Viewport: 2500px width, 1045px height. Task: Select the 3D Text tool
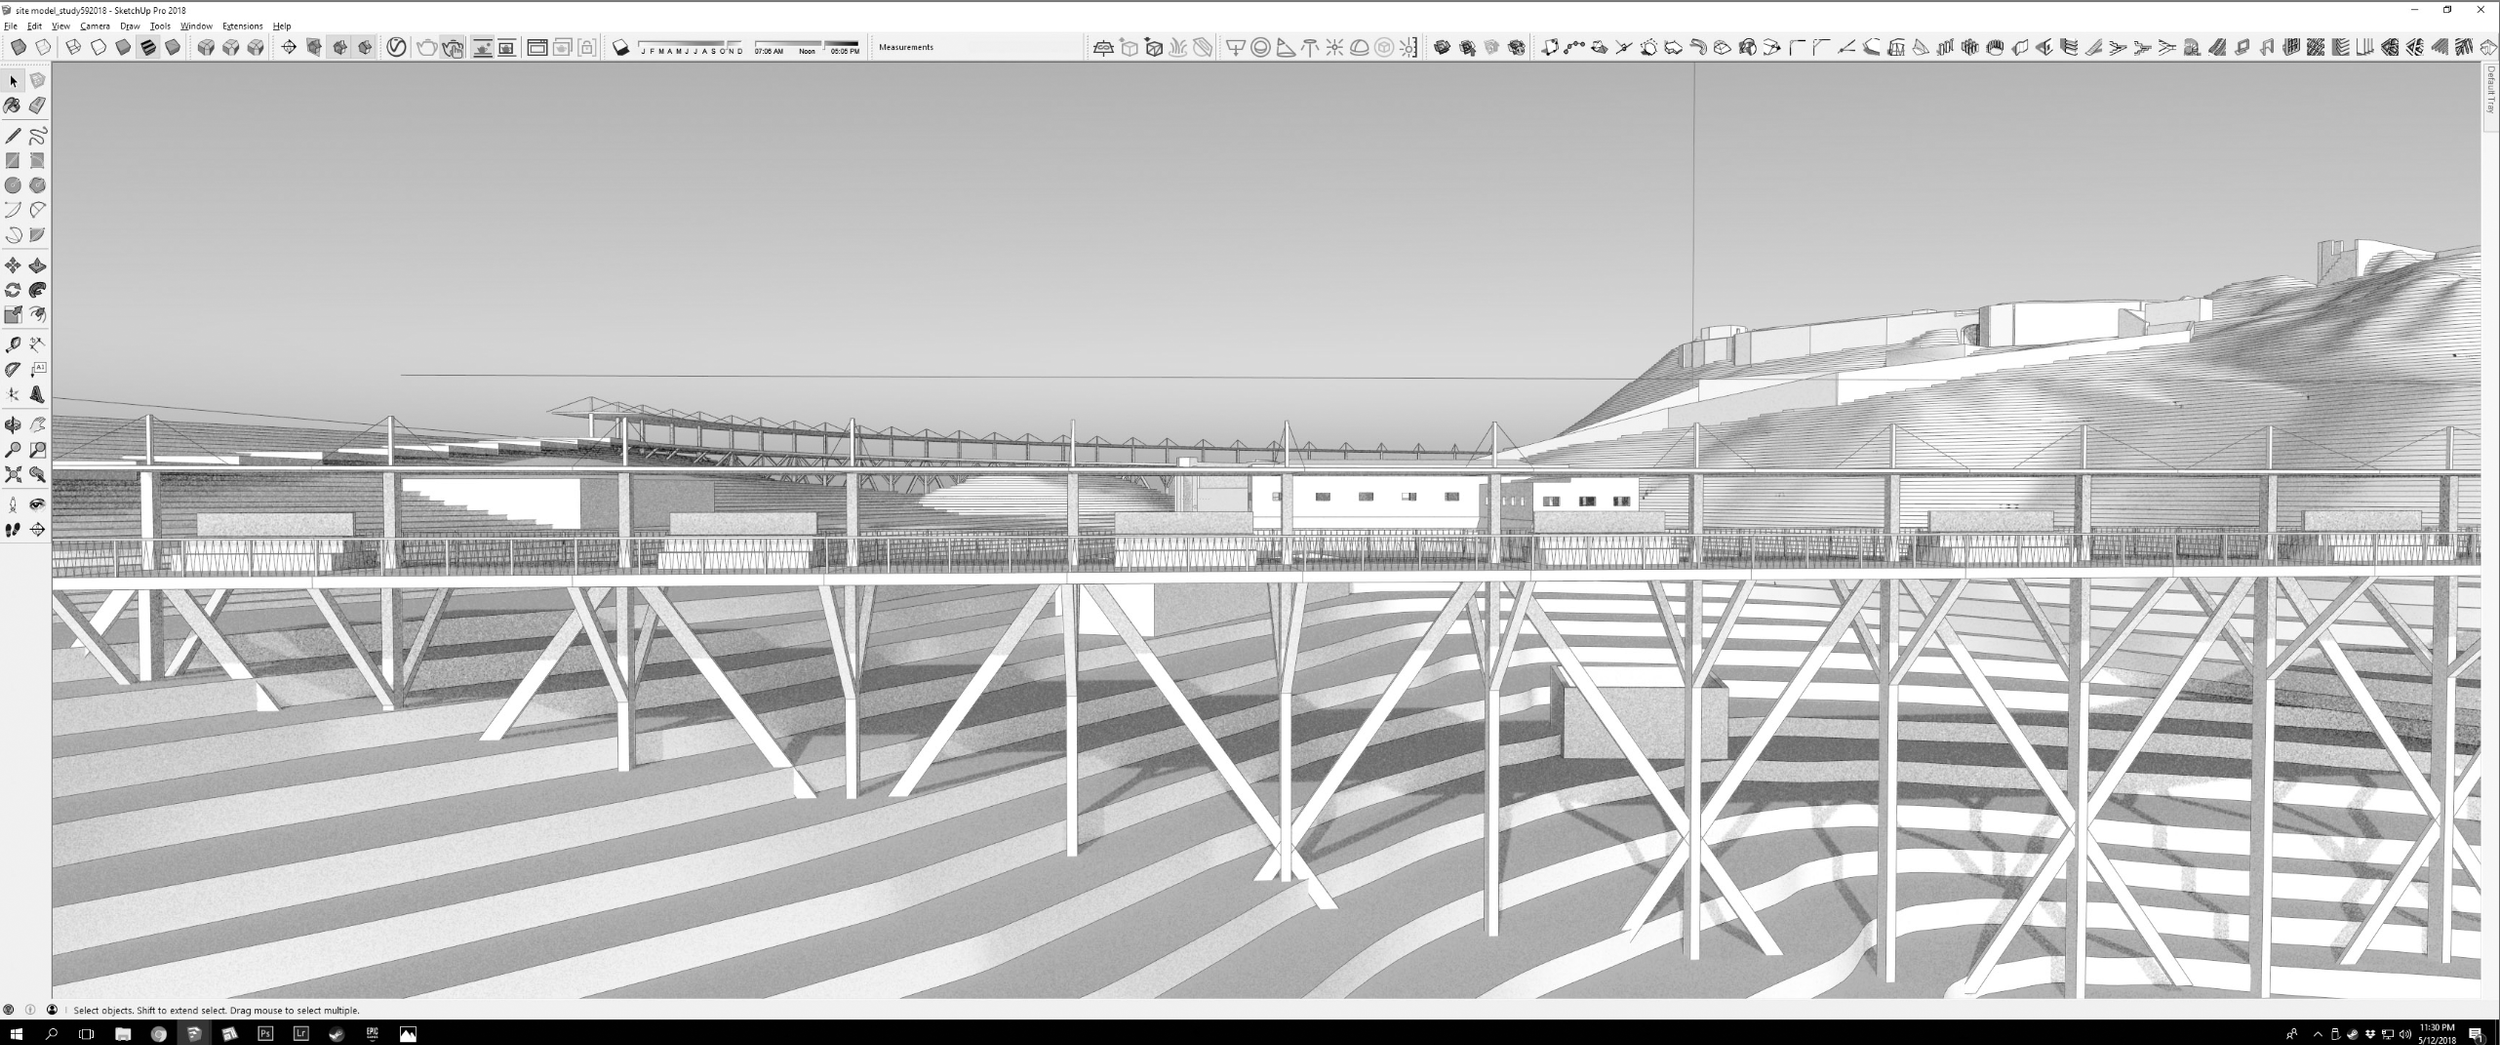click(x=37, y=394)
